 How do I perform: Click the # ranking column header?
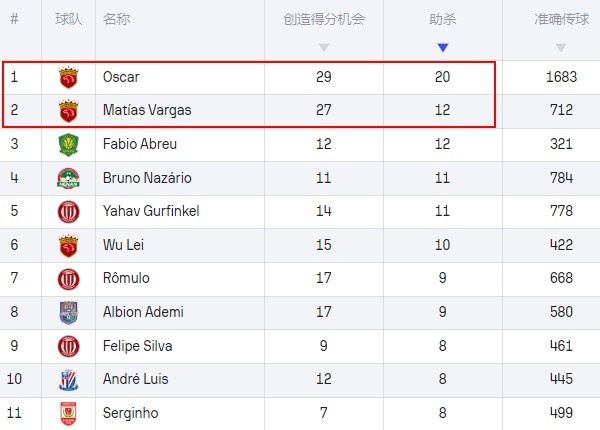tap(15, 19)
